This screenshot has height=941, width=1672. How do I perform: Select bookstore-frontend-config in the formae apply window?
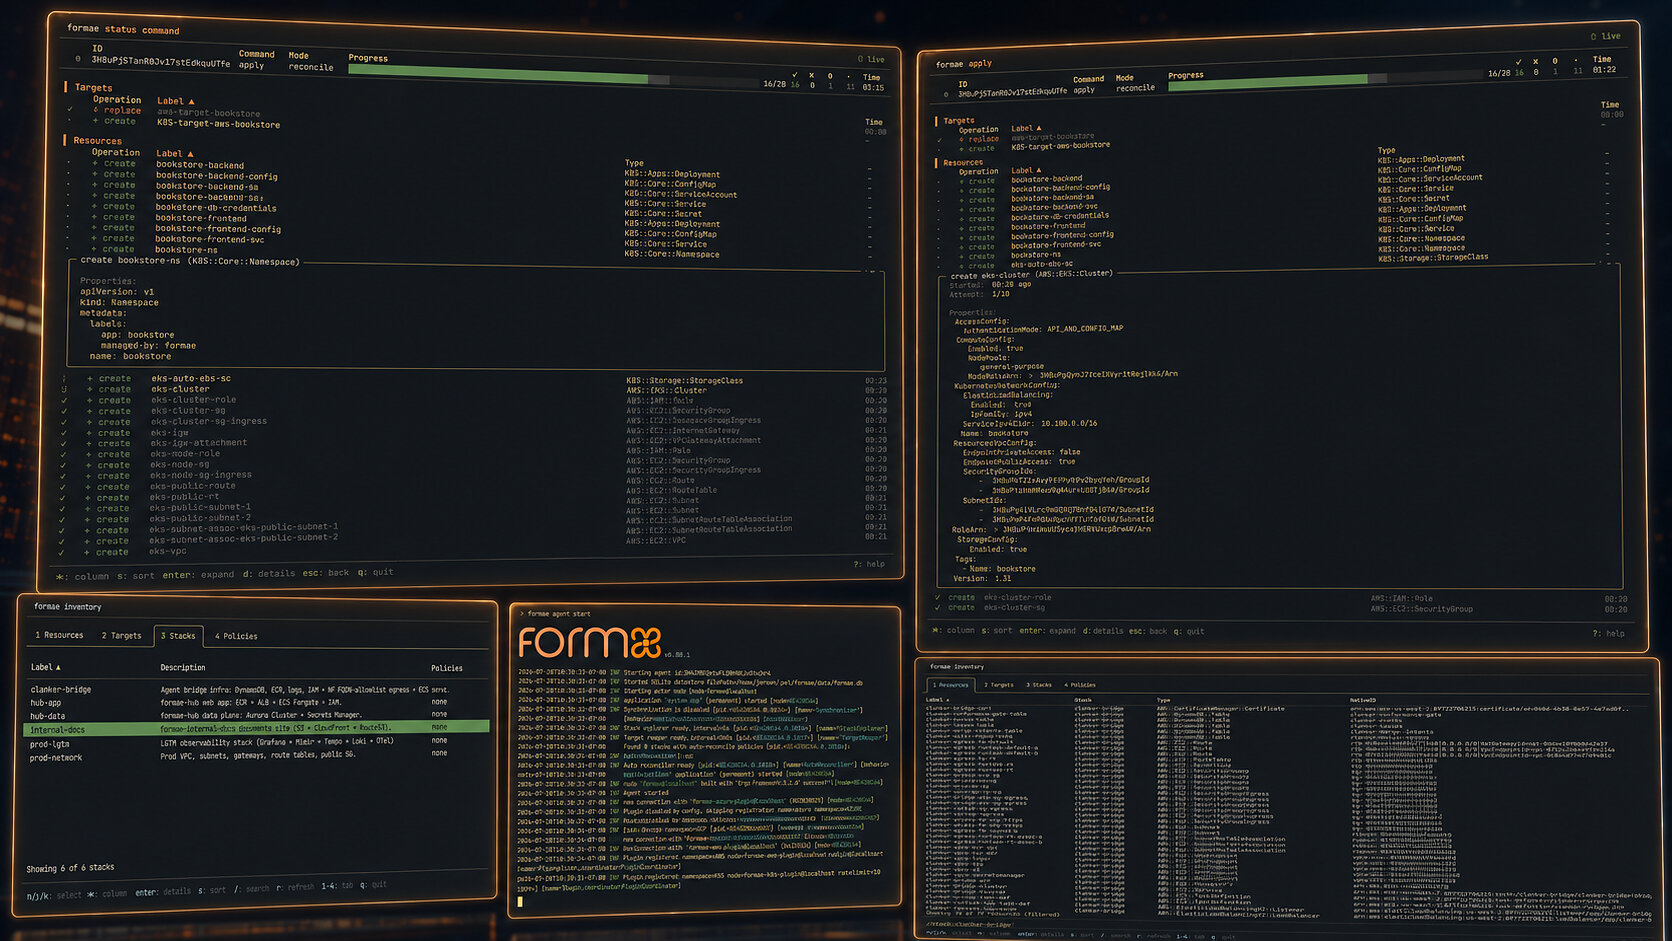coord(1062,235)
